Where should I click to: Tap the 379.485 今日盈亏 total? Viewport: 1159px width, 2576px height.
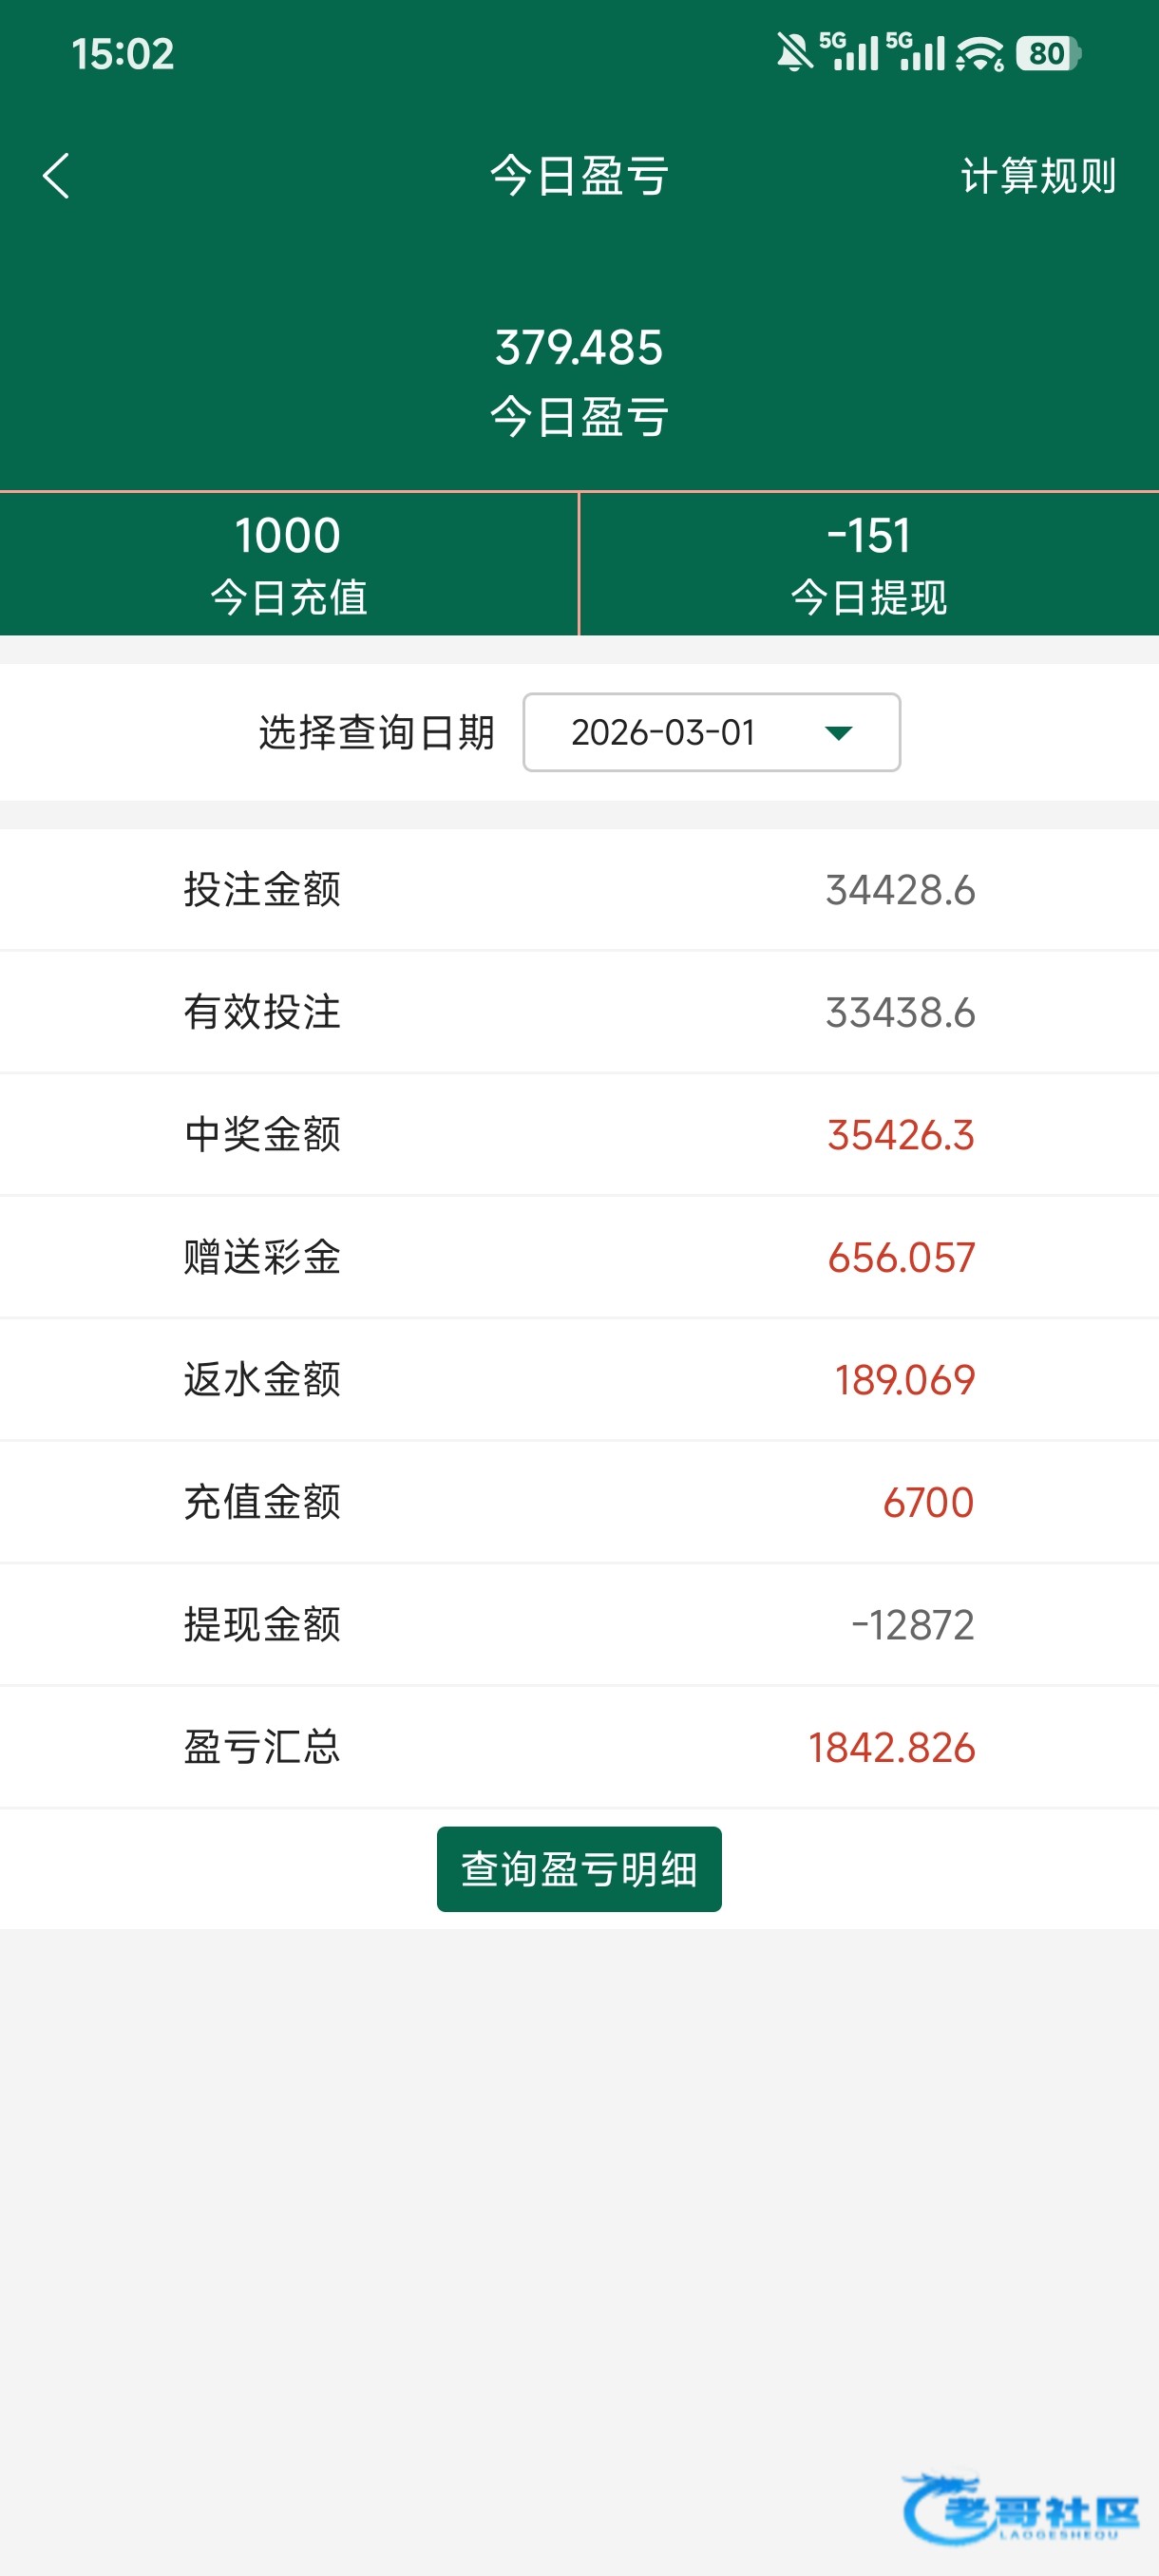(579, 380)
